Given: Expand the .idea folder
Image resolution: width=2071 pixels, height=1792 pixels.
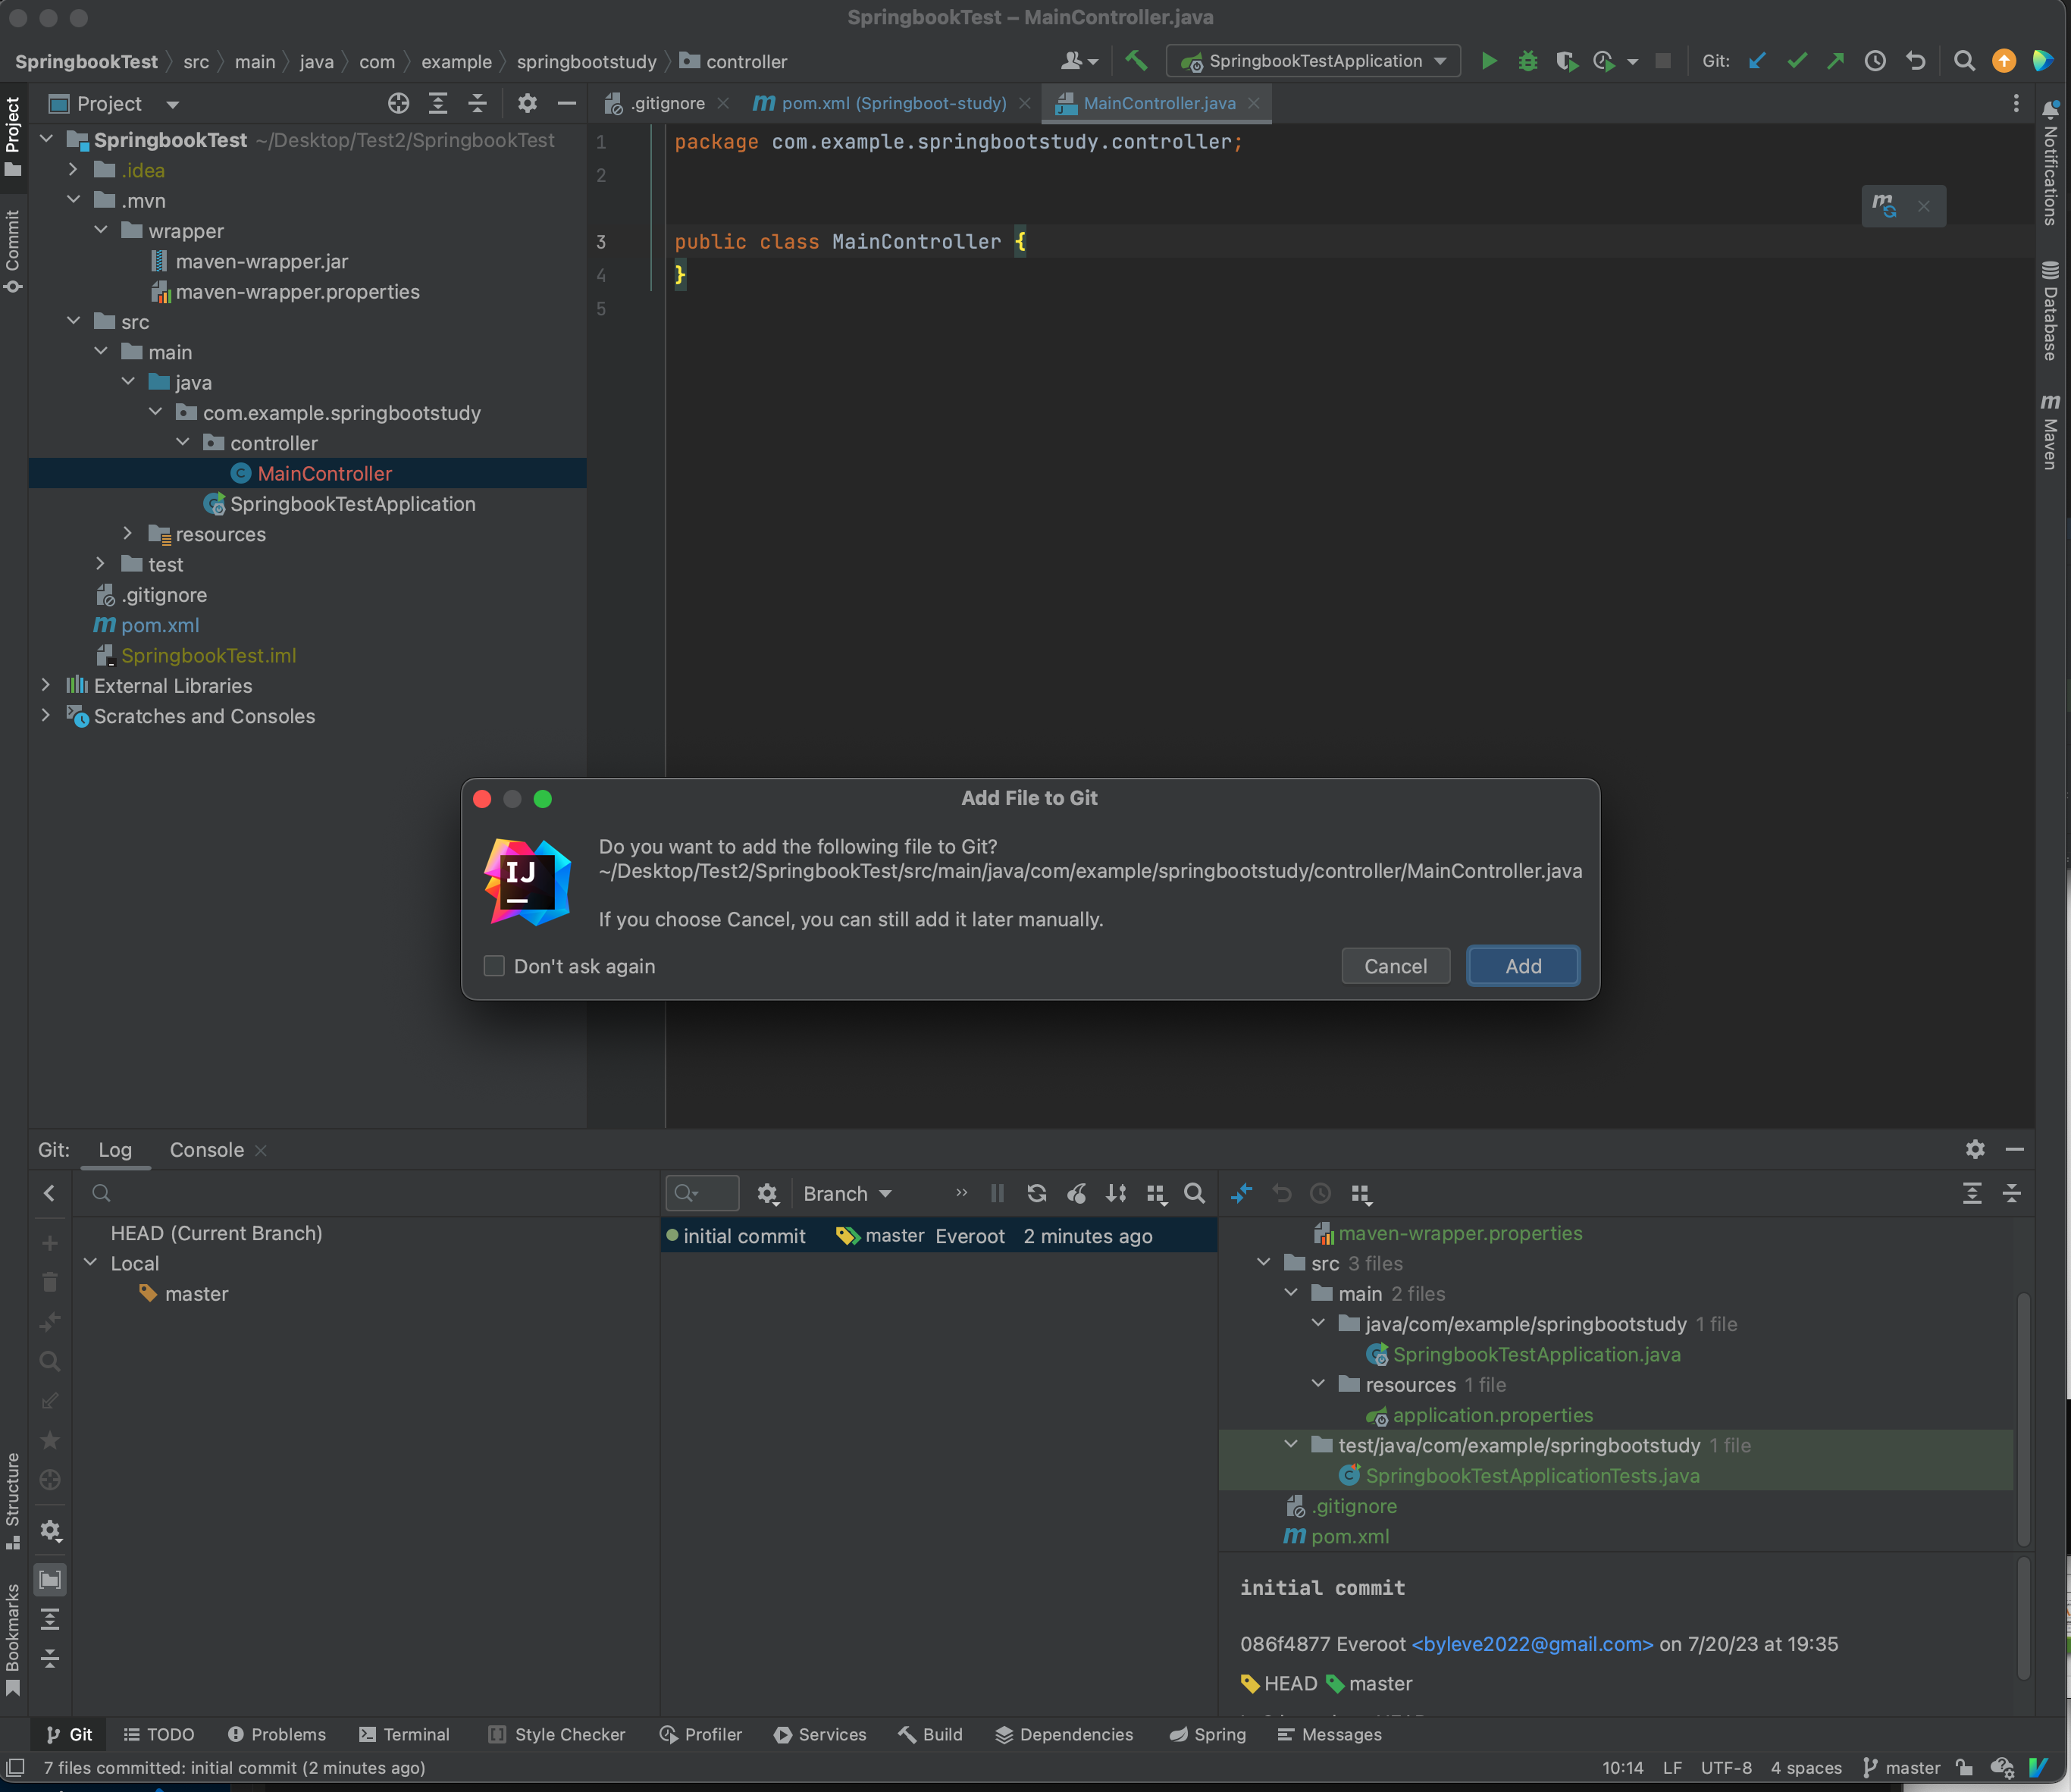Looking at the screenshot, I should pyautogui.click(x=73, y=170).
